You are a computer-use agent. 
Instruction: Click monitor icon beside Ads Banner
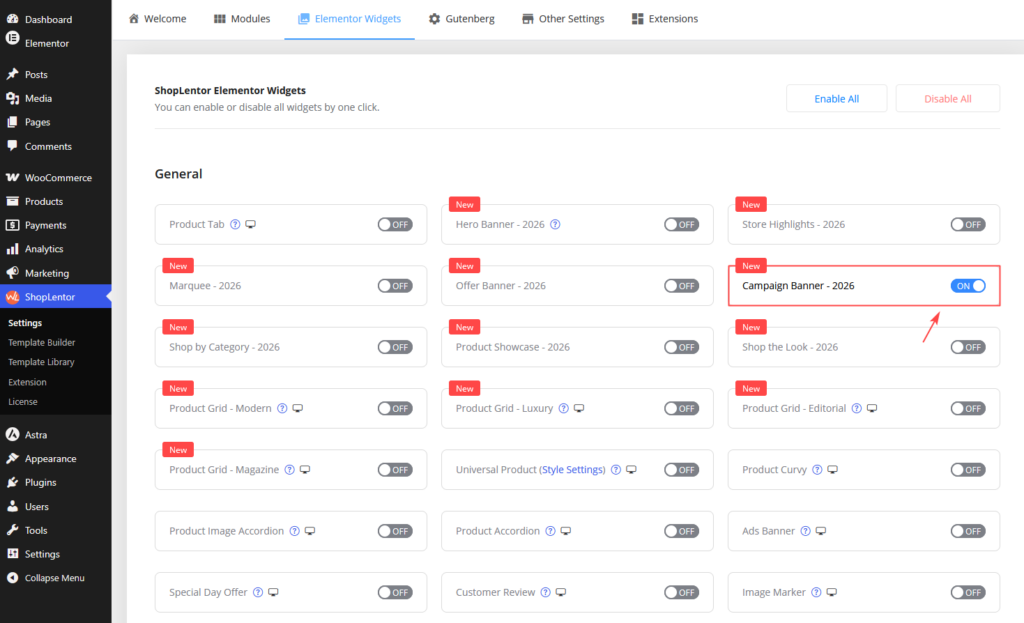pos(821,531)
